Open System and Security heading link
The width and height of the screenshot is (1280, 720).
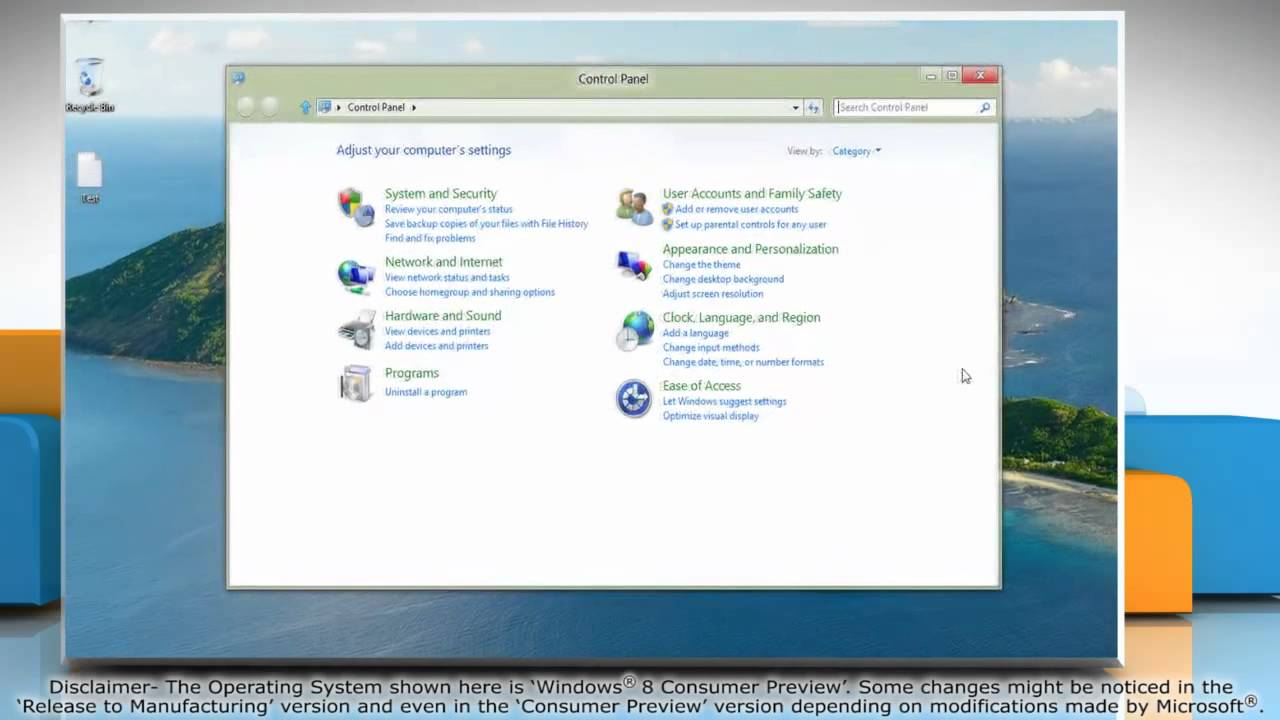[x=441, y=194]
